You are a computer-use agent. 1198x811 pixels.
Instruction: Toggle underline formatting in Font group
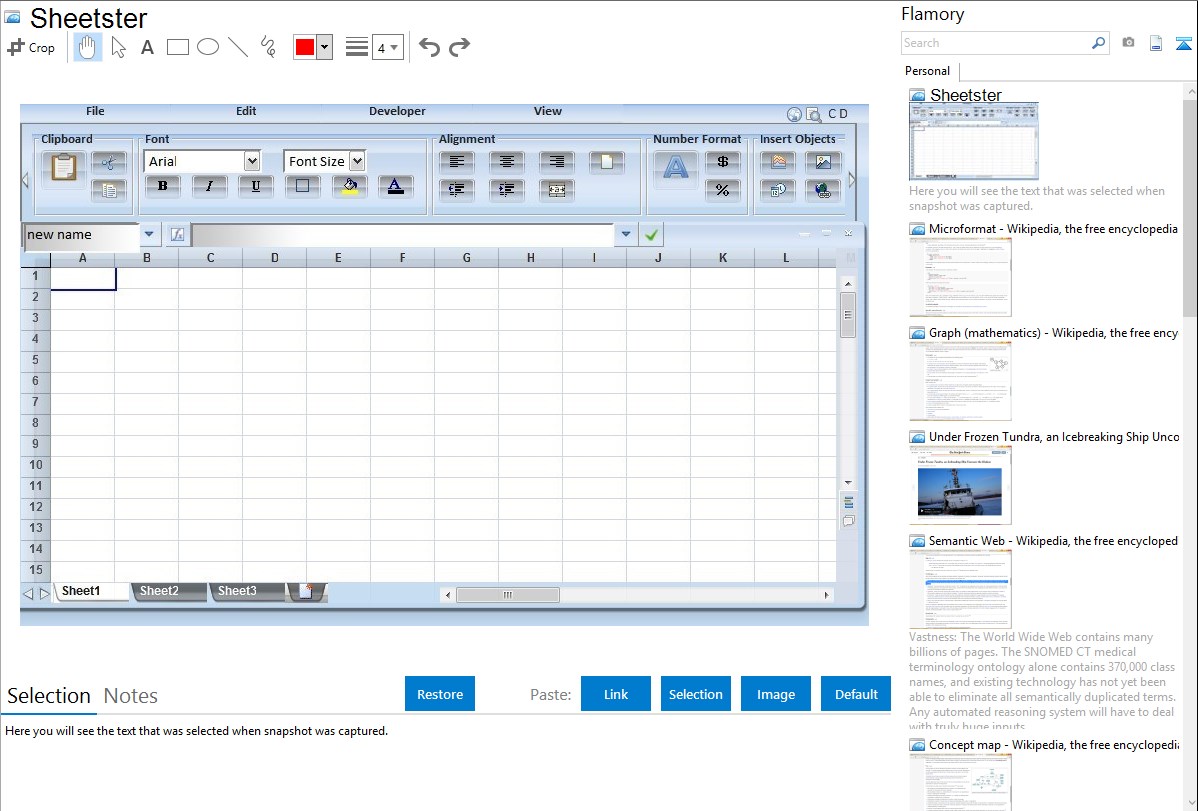[x=256, y=186]
